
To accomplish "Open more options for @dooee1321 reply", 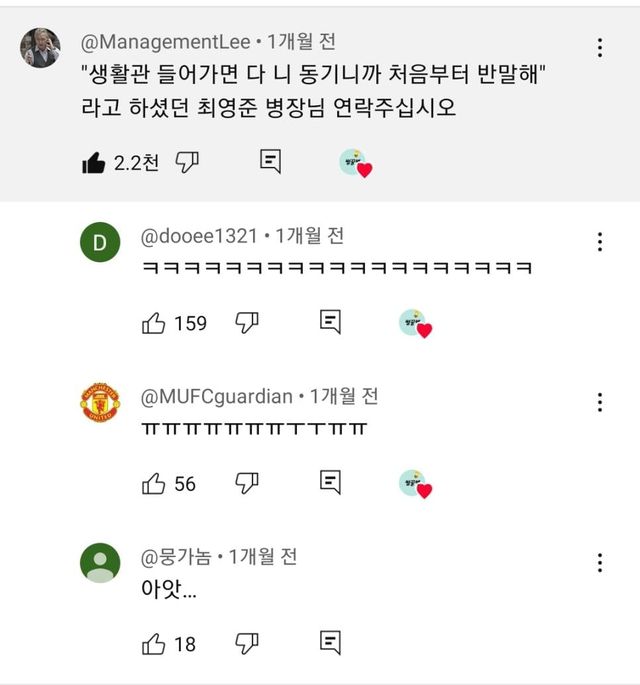I will point(599,242).
